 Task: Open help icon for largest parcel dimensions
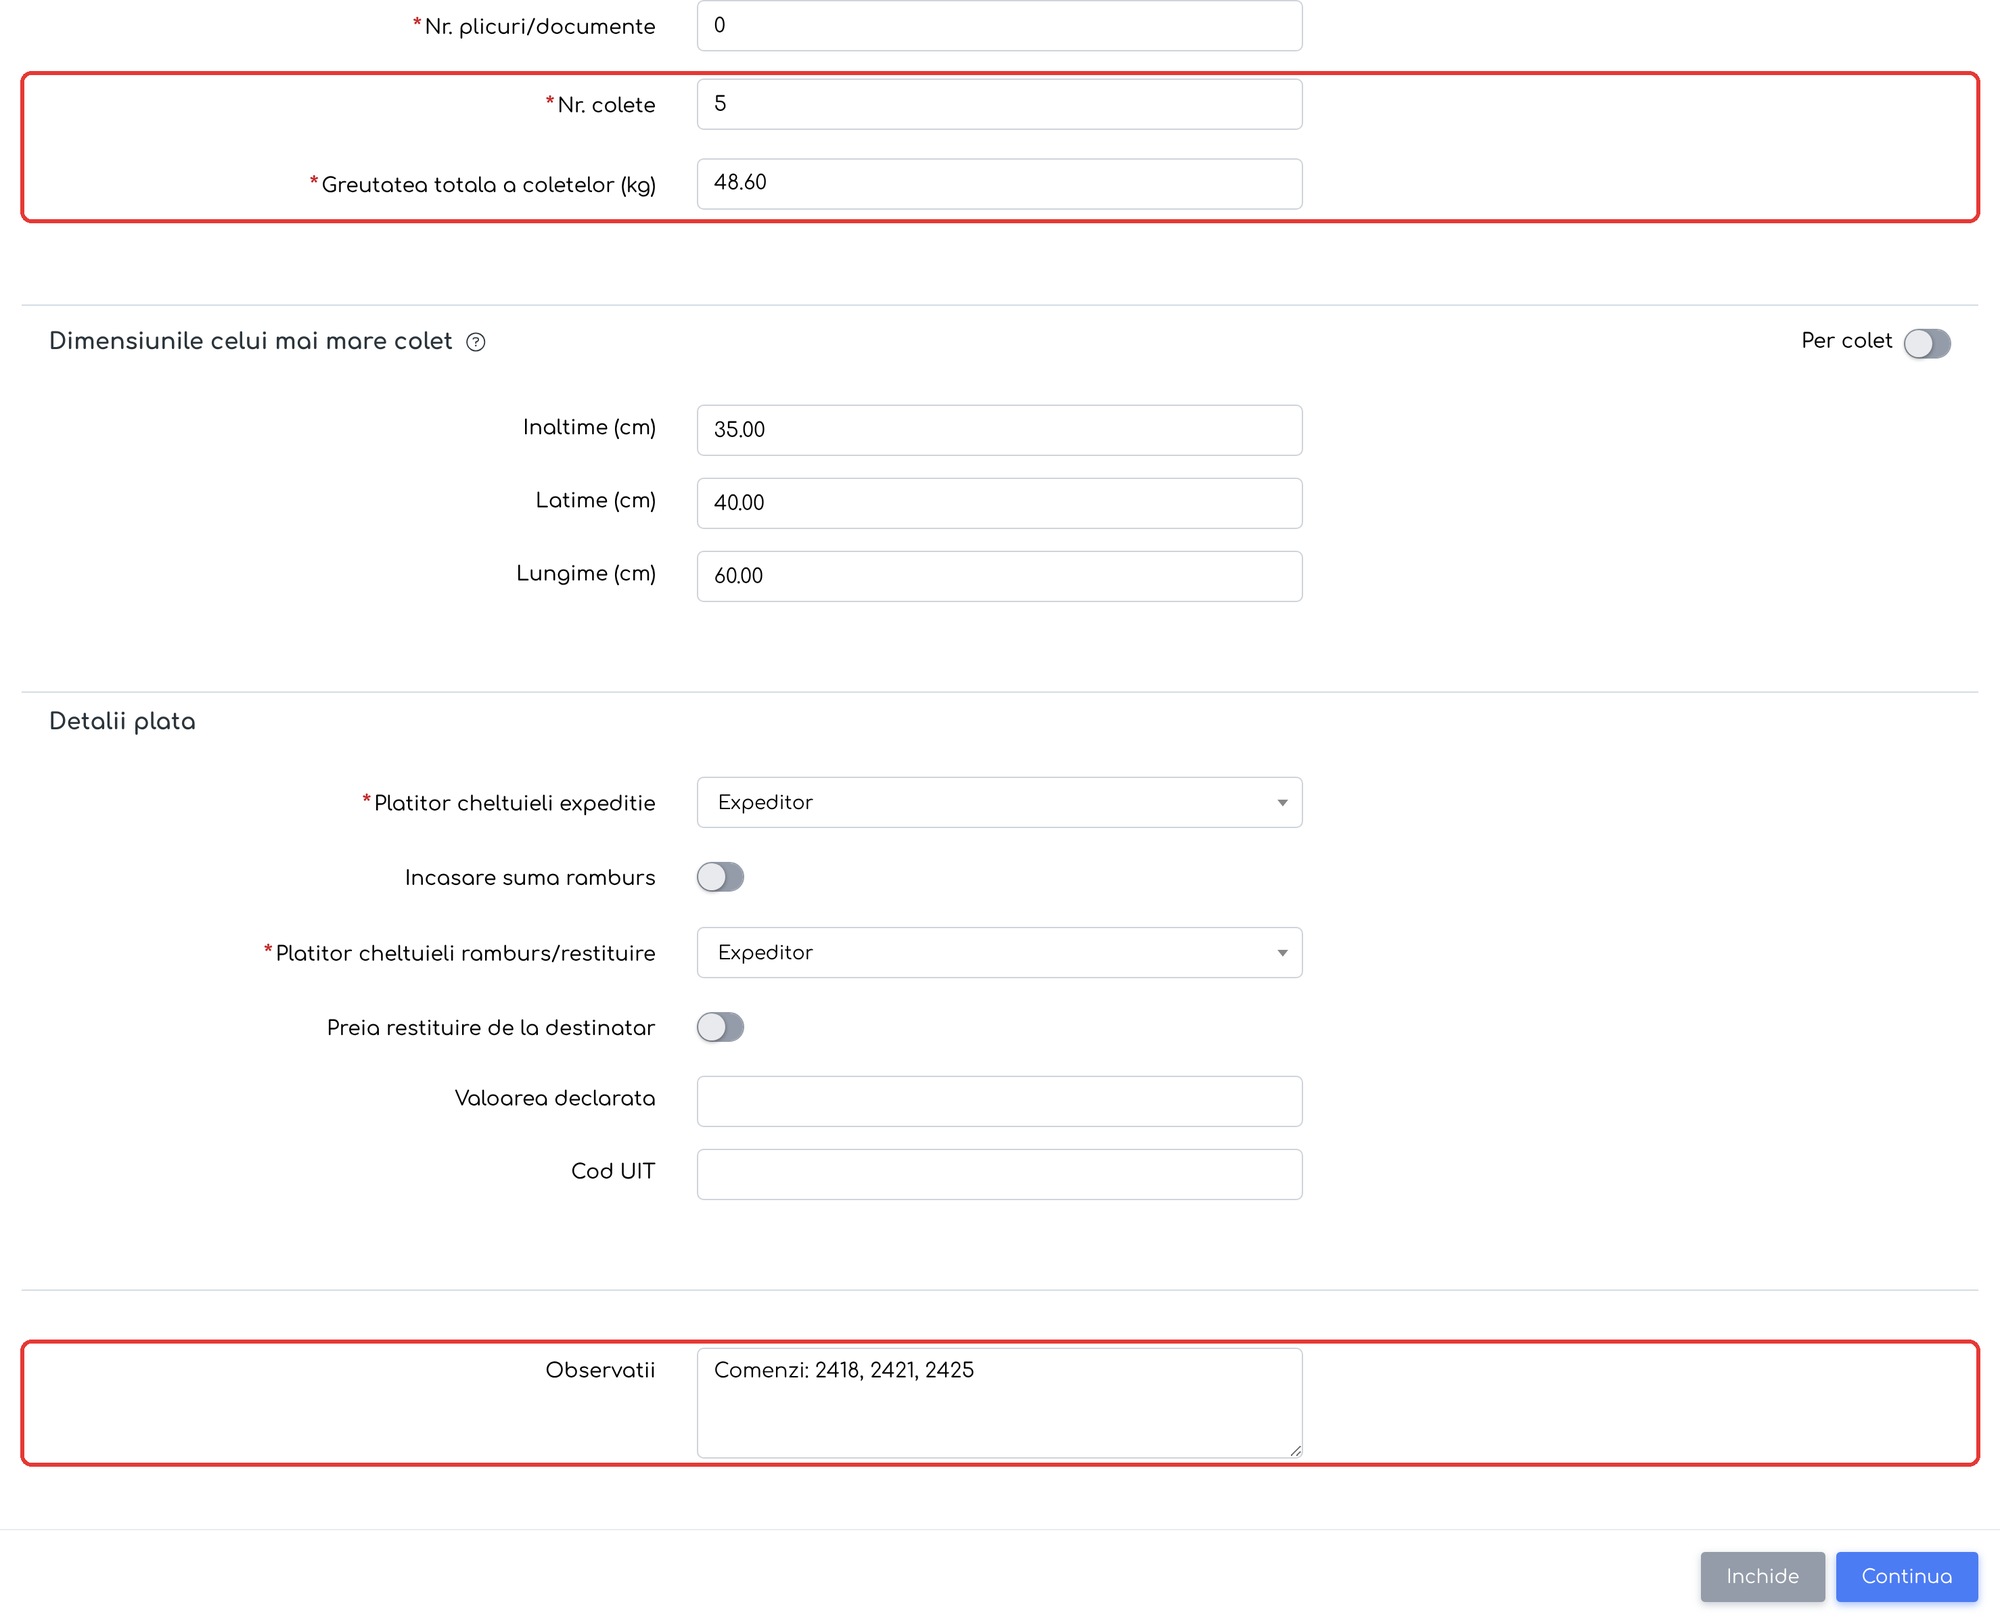click(x=476, y=342)
